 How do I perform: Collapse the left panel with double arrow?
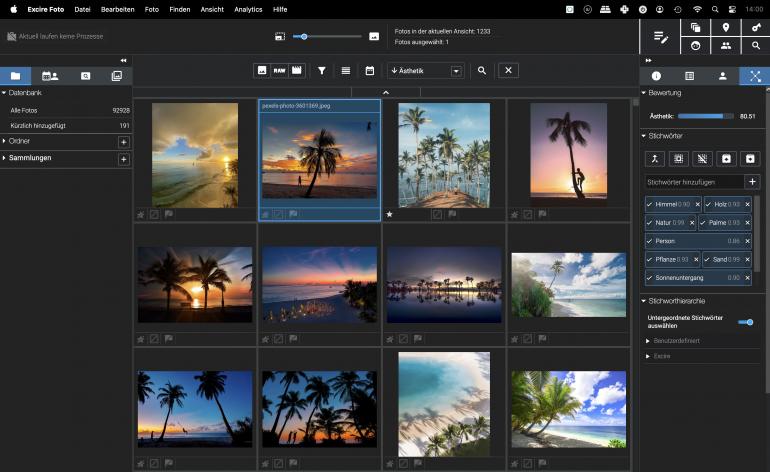[123, 60]
